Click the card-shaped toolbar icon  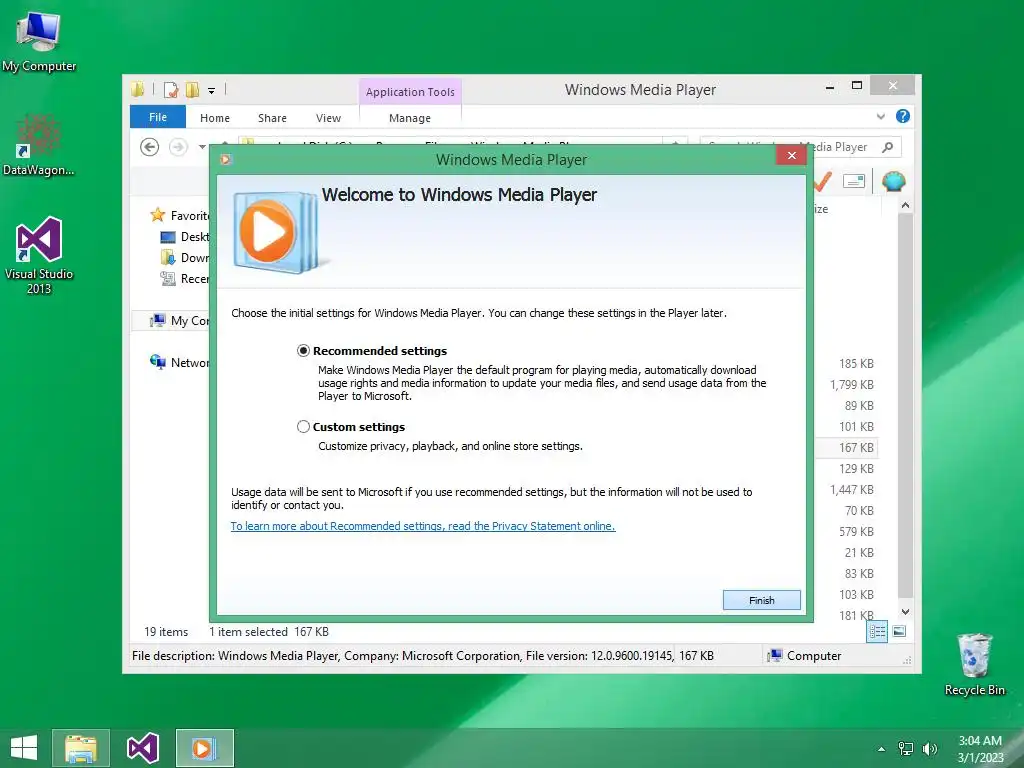click(854, 181)
